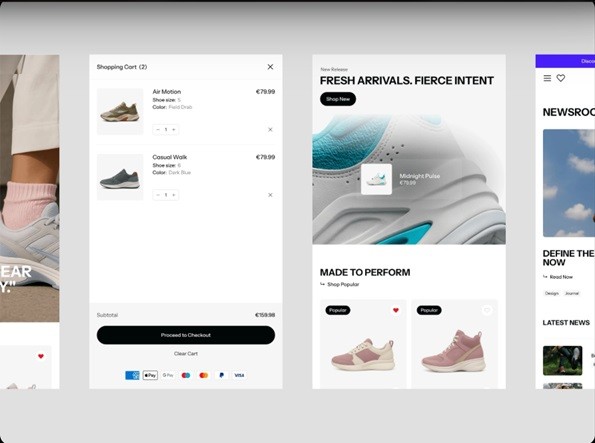Select the American Express payment icon

(132, 375)
